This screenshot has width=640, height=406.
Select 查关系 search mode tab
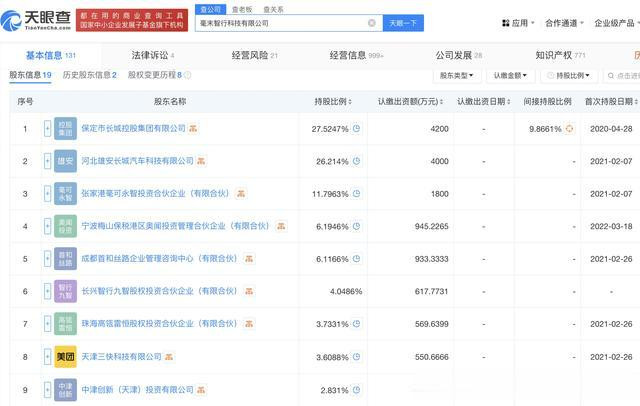click(x=273, y=9)
